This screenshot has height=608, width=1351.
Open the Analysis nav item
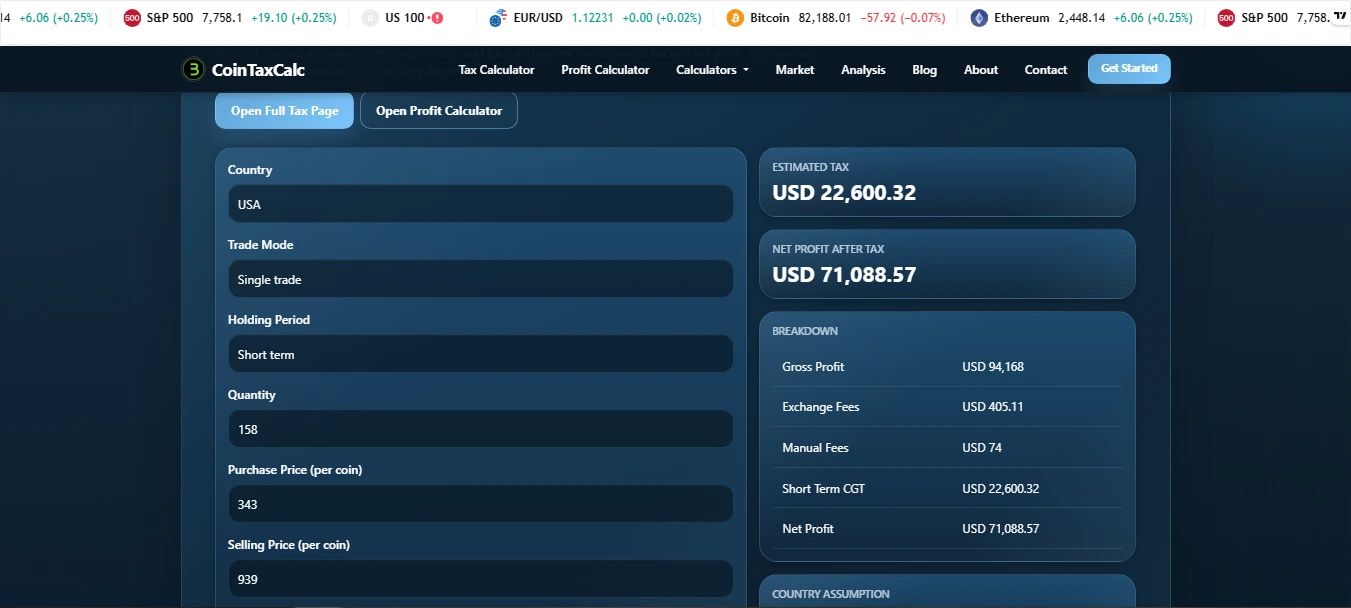863,70
